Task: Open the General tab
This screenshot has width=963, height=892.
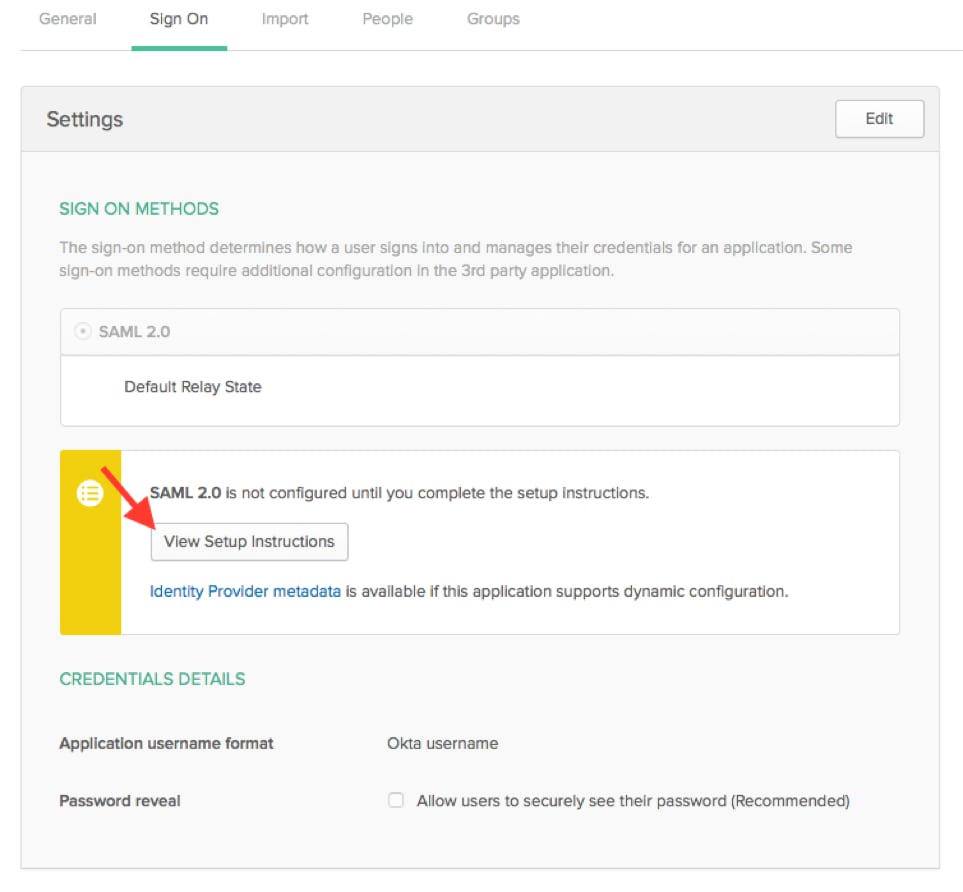Action: click(68, 19)
